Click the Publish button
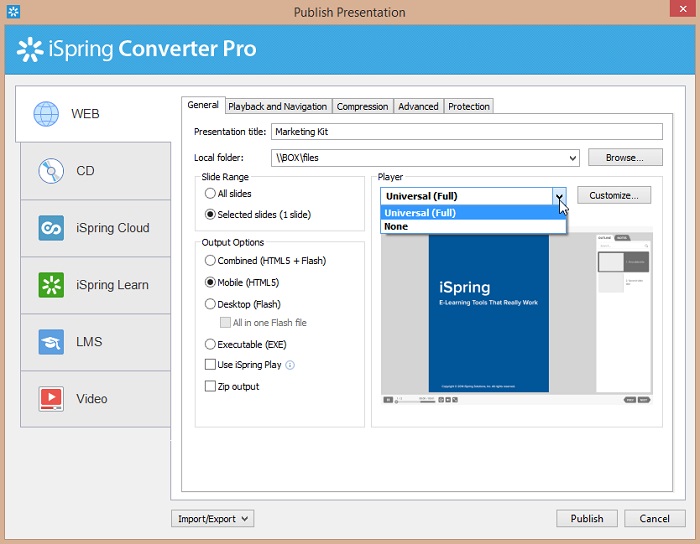The width and height of the screenshot is (700, 544). (587, 519)
